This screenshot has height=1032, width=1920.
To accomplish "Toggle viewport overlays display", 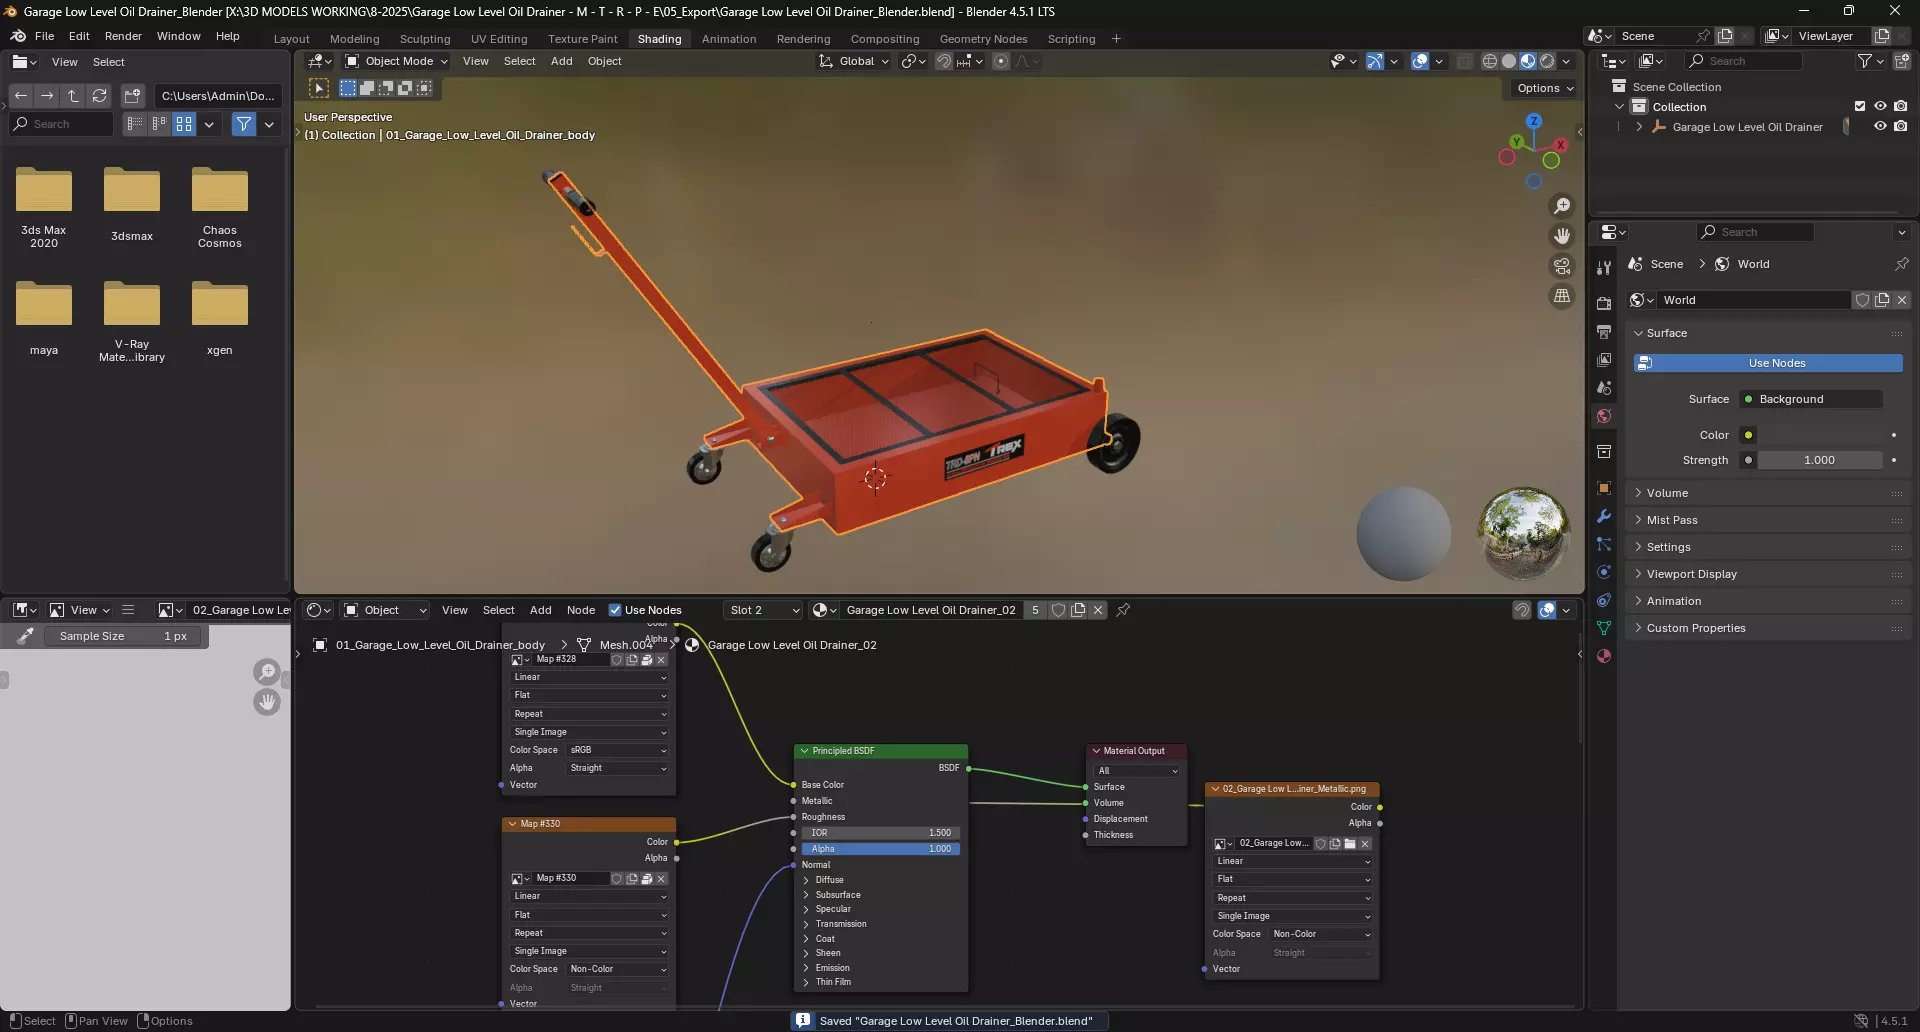I will click(1420, 61).
